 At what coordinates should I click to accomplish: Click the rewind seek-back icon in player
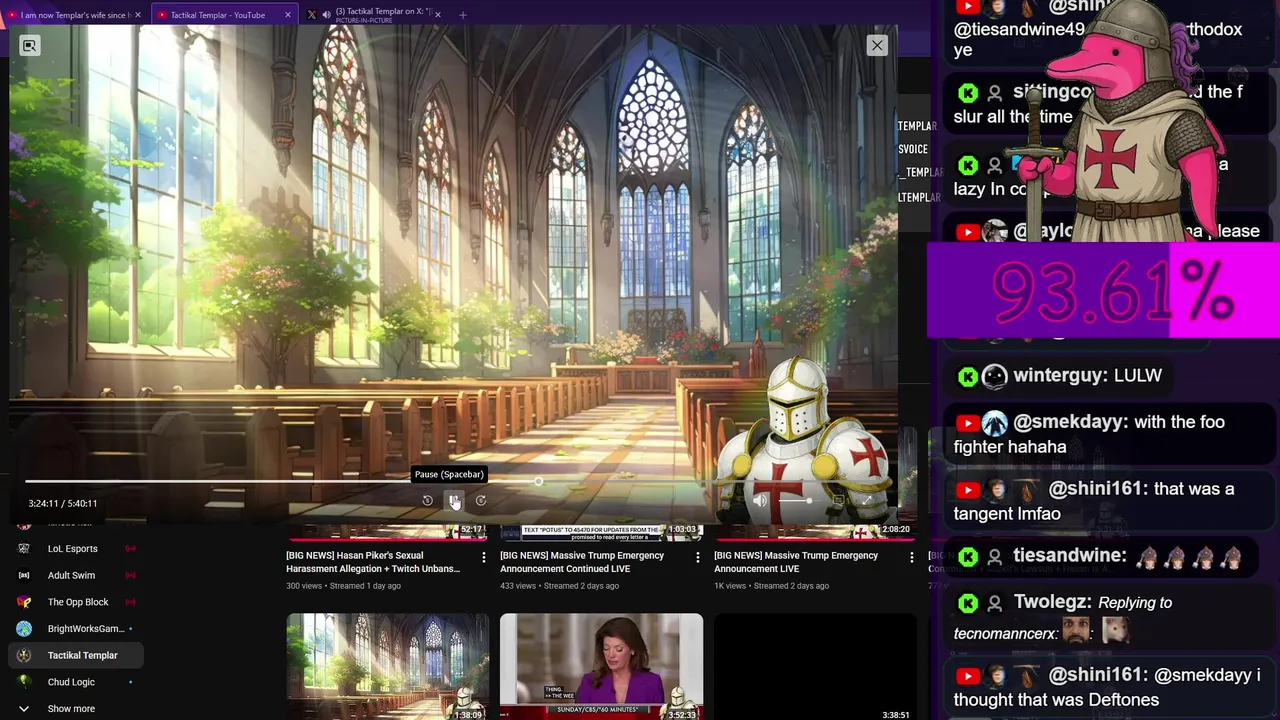point(427,500)
